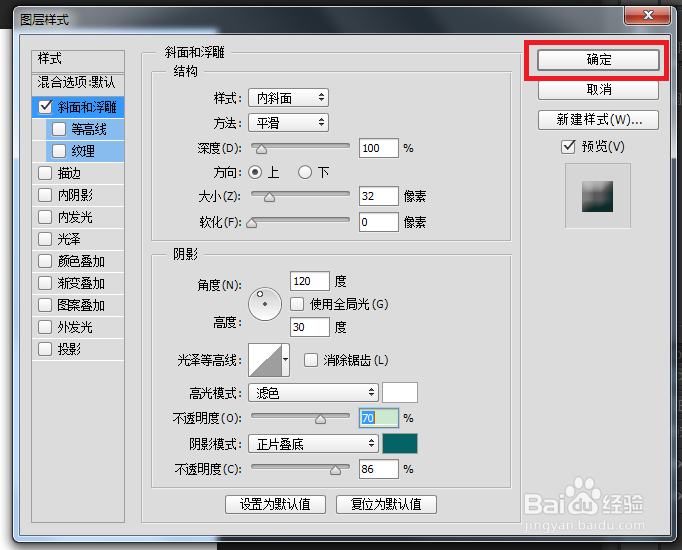Enable the 内阴影 inner shadow checkbox
The width and height of the screenshot is (682, 550).
point(45,195)
